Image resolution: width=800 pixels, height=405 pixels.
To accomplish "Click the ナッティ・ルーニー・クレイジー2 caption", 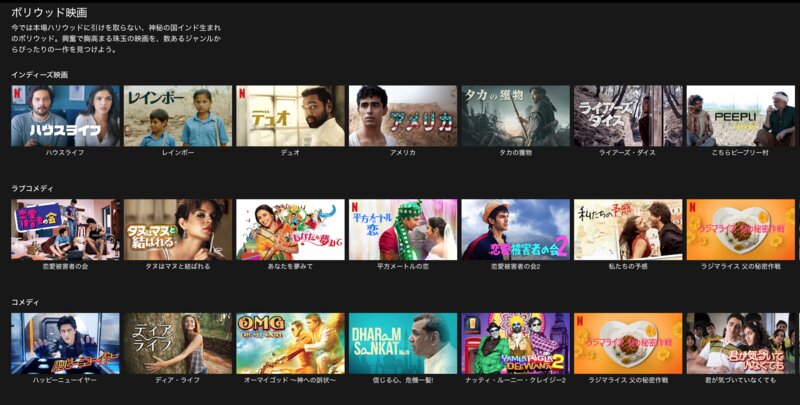I will point(515,380).
